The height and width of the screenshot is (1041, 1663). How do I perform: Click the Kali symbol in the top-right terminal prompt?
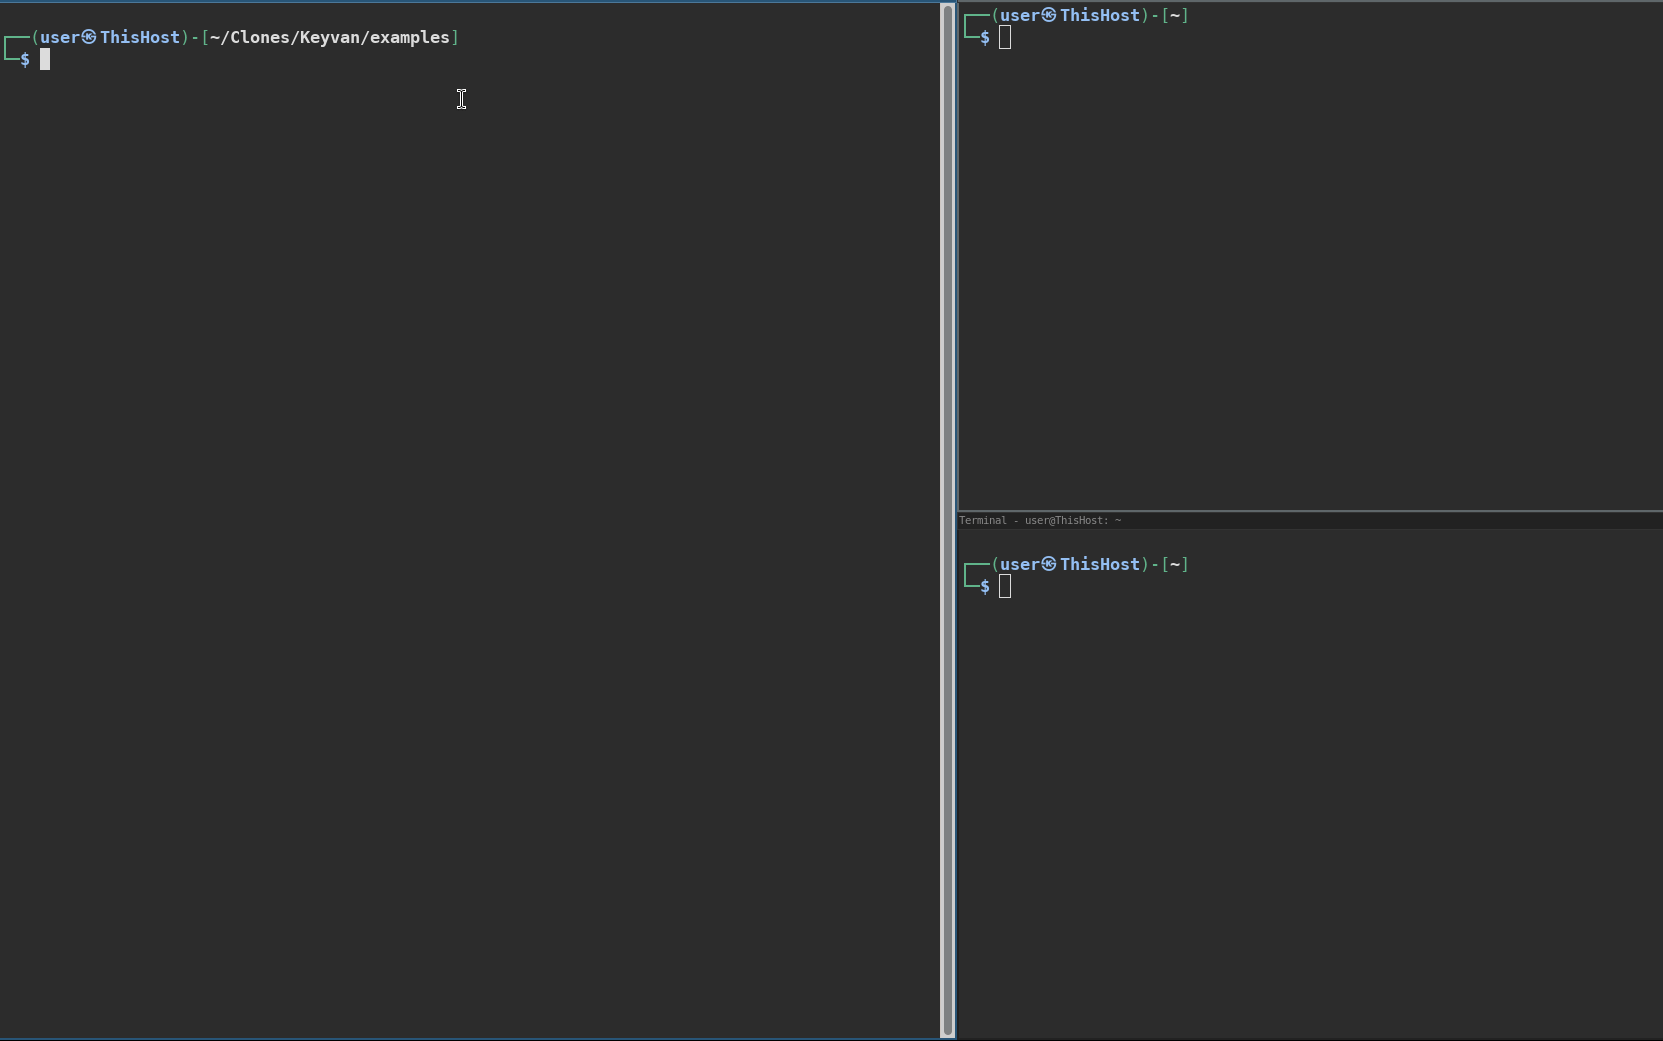click(1049, 16)
